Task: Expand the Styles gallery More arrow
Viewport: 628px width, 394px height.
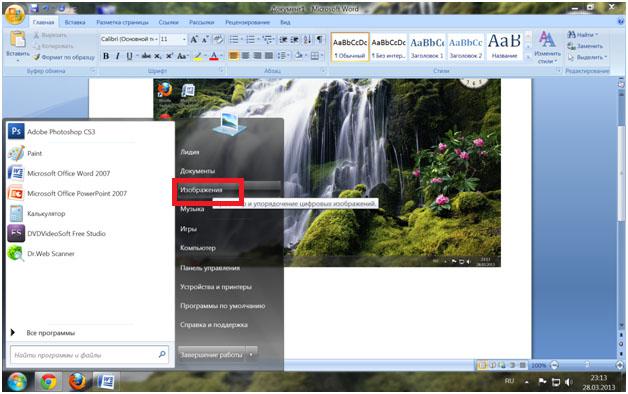Action: click(x=528, y=57)
